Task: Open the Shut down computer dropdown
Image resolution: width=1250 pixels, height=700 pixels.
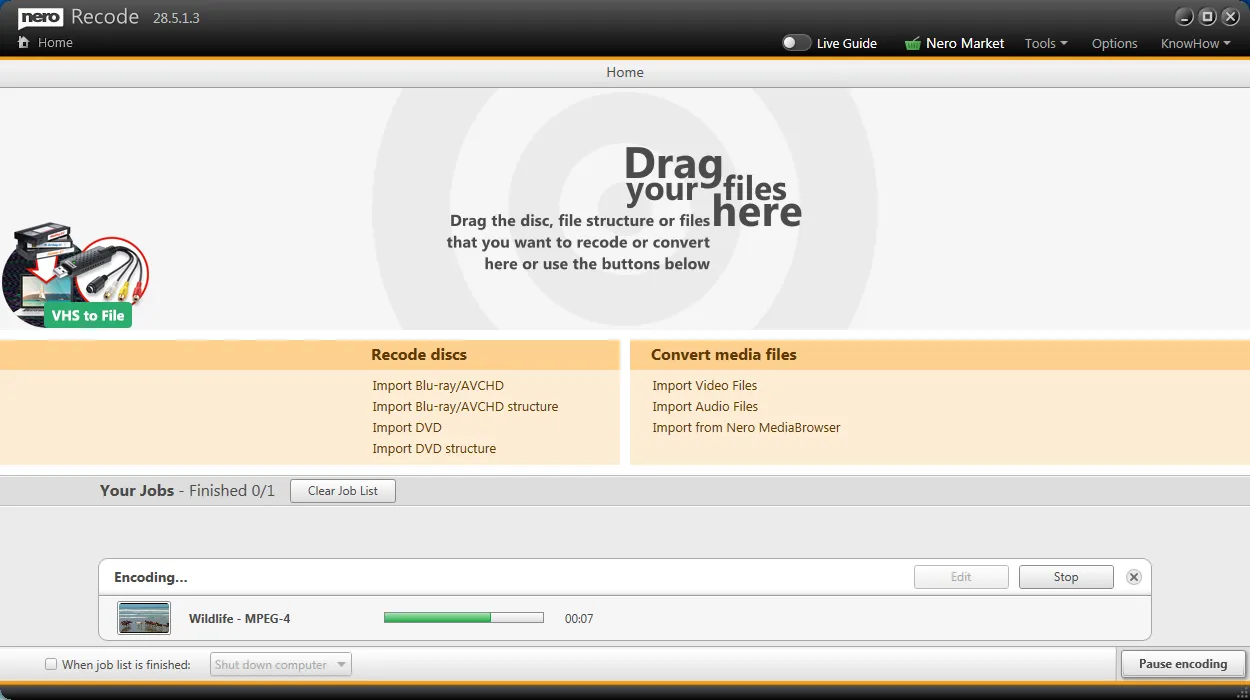Action: pyautogui.click(x=280, y=664)
